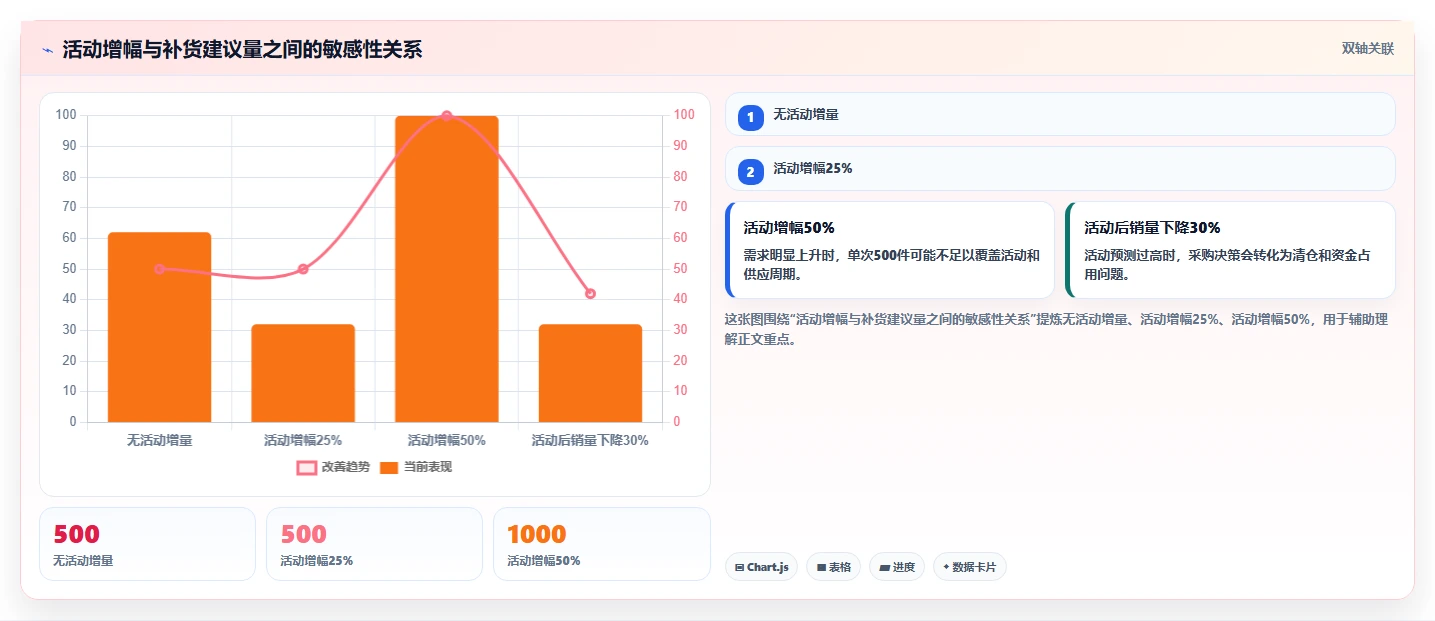
Task: Click the x-axis label 无活动增量
Action: tap(159, 439)
